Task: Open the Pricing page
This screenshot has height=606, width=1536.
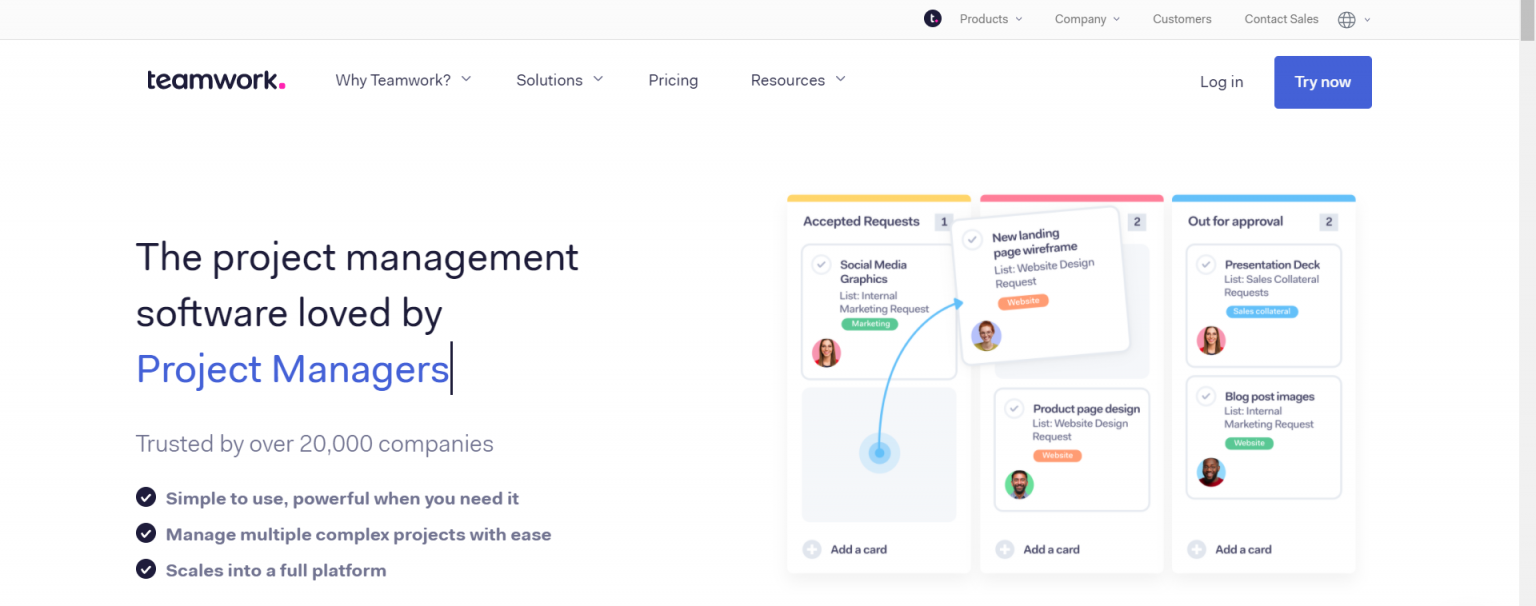Action: click(x=673, y=80)
